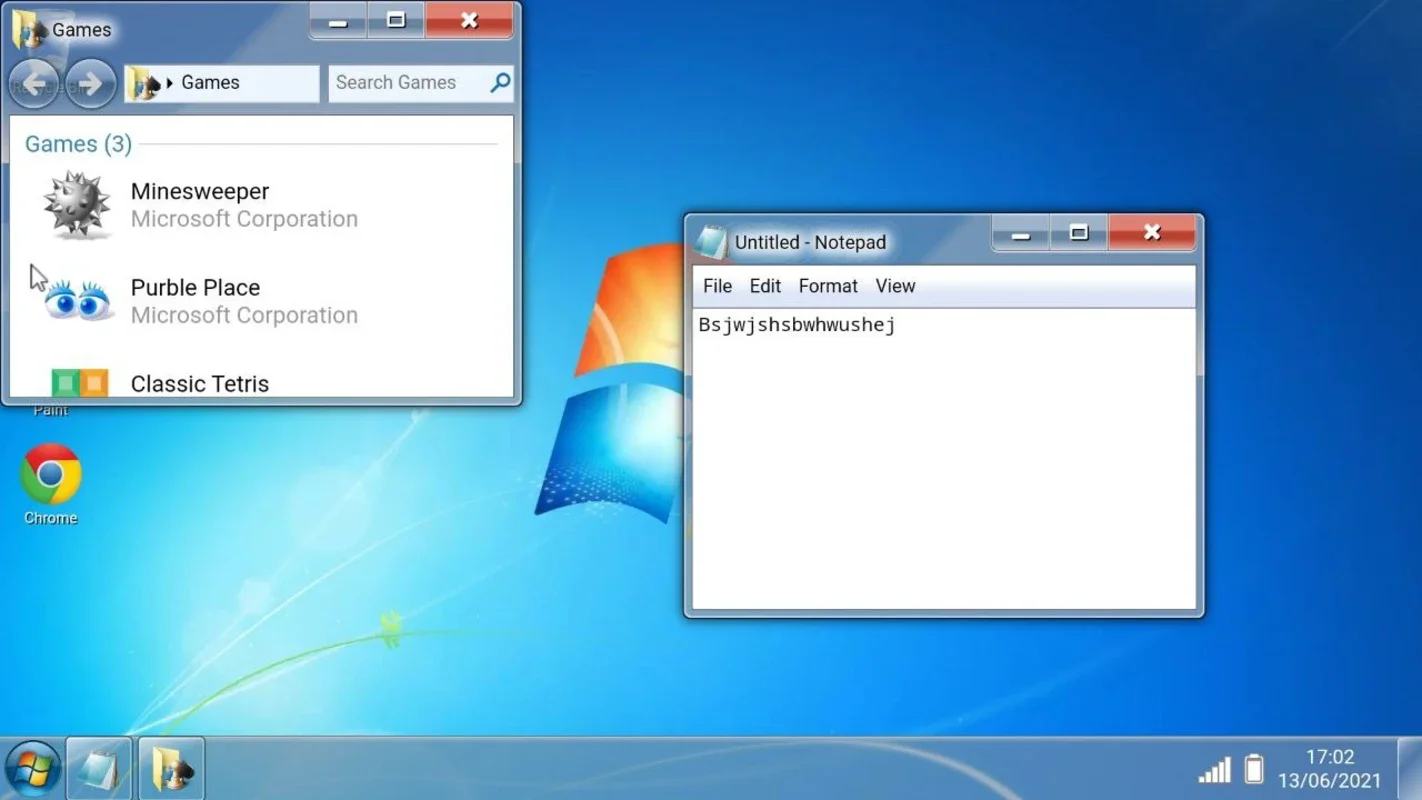Click into the Notepad text area

click(944, 458)
